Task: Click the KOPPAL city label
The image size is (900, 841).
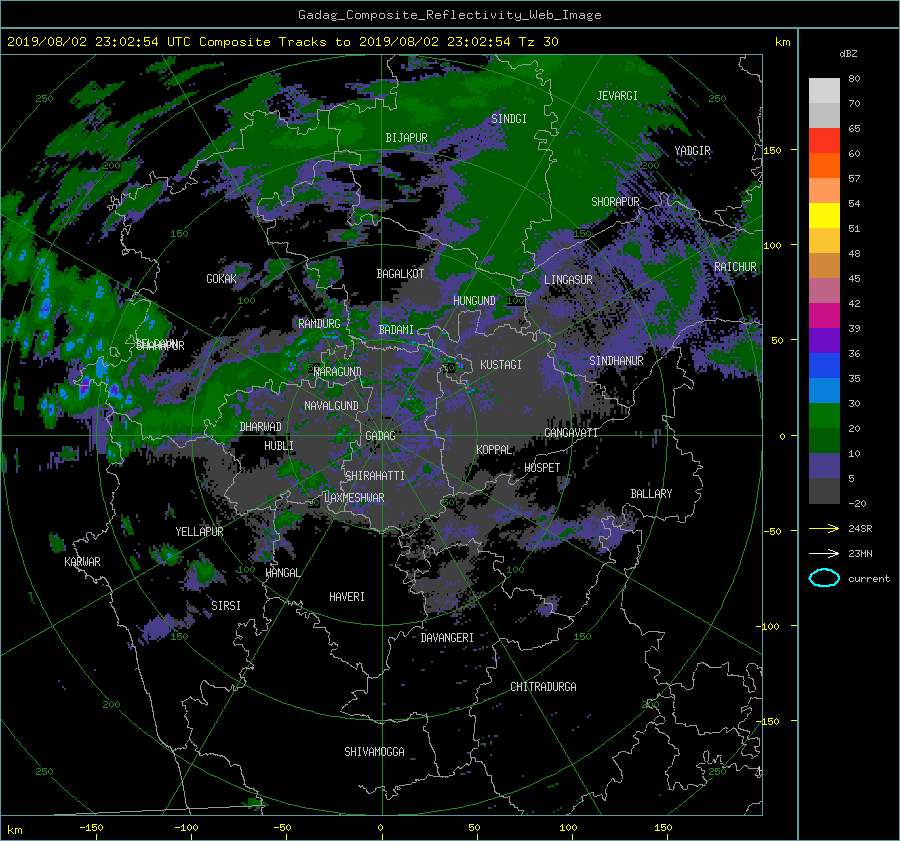Action: tap(494, 450)
